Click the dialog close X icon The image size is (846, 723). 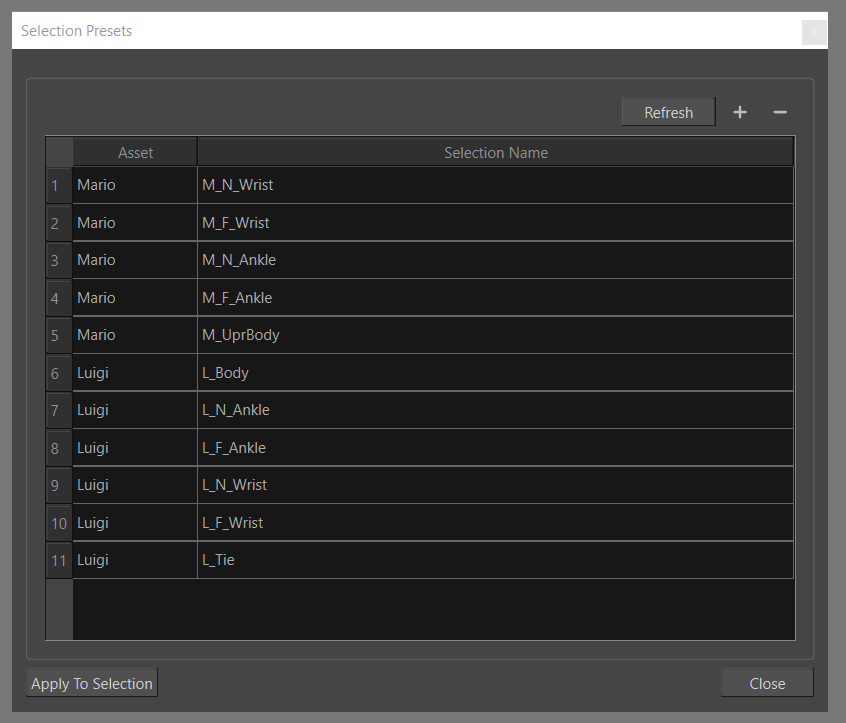(814, 32)
